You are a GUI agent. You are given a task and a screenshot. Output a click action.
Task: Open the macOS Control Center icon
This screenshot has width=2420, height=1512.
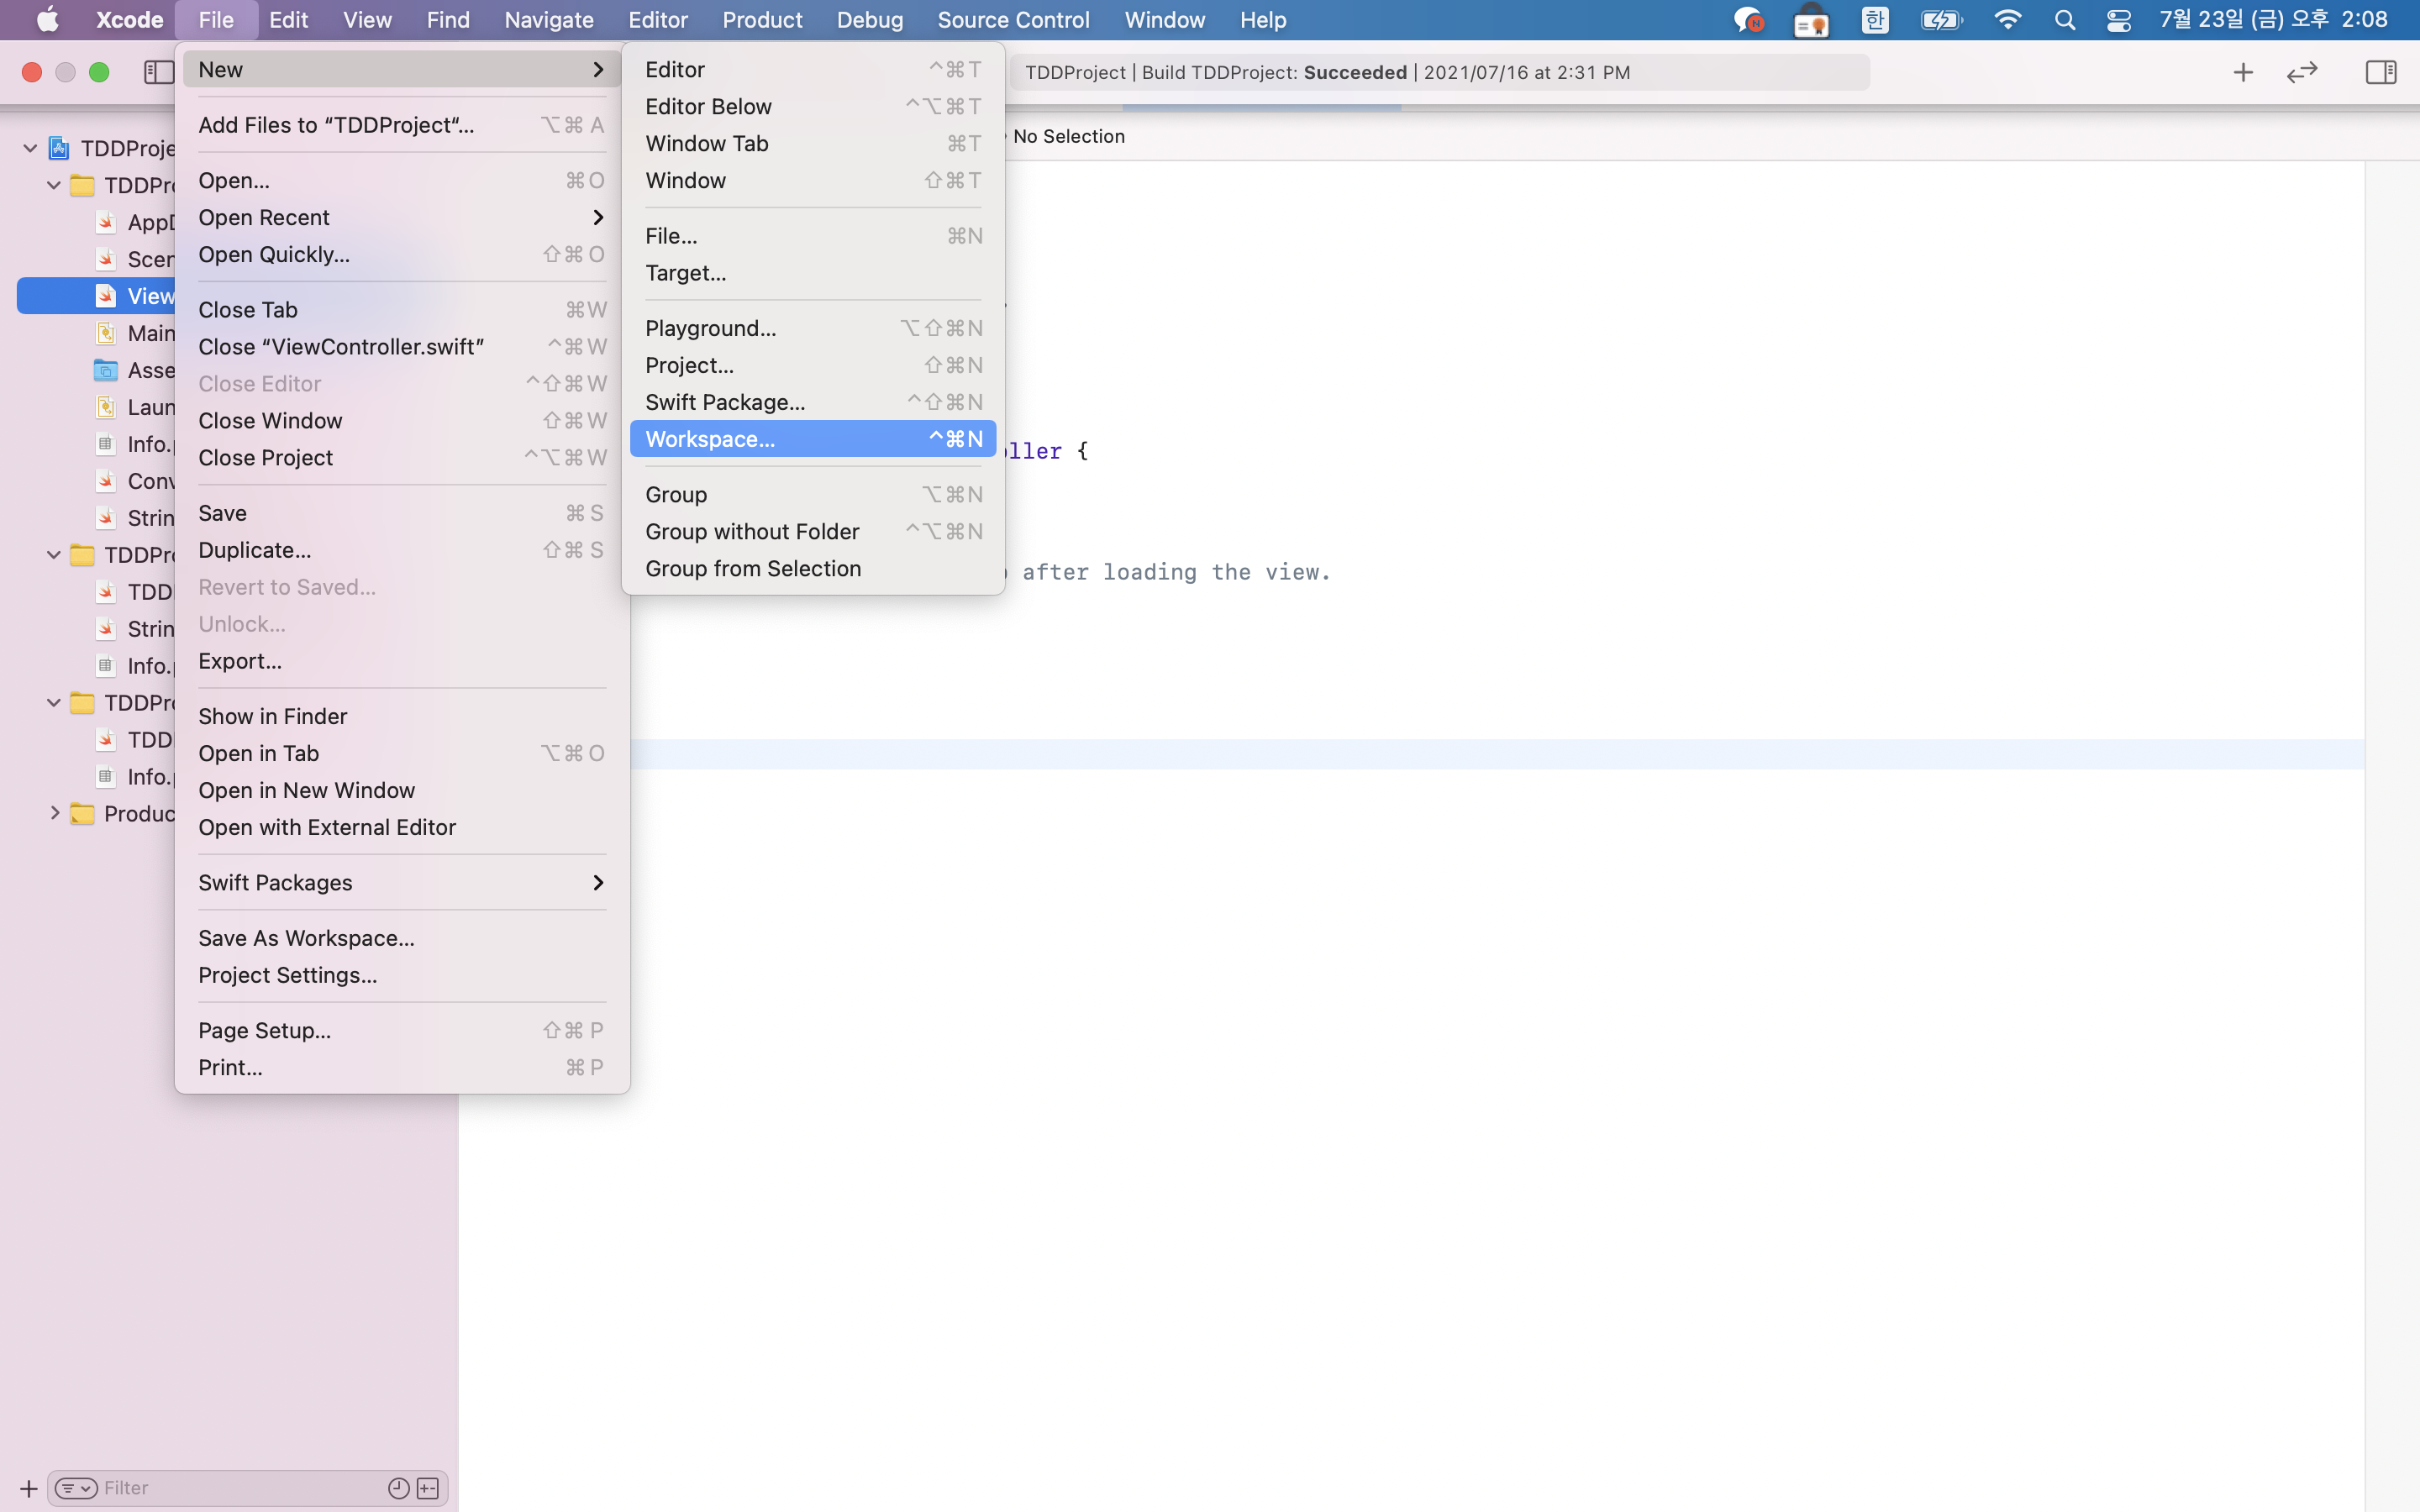tap(2118, 20)
